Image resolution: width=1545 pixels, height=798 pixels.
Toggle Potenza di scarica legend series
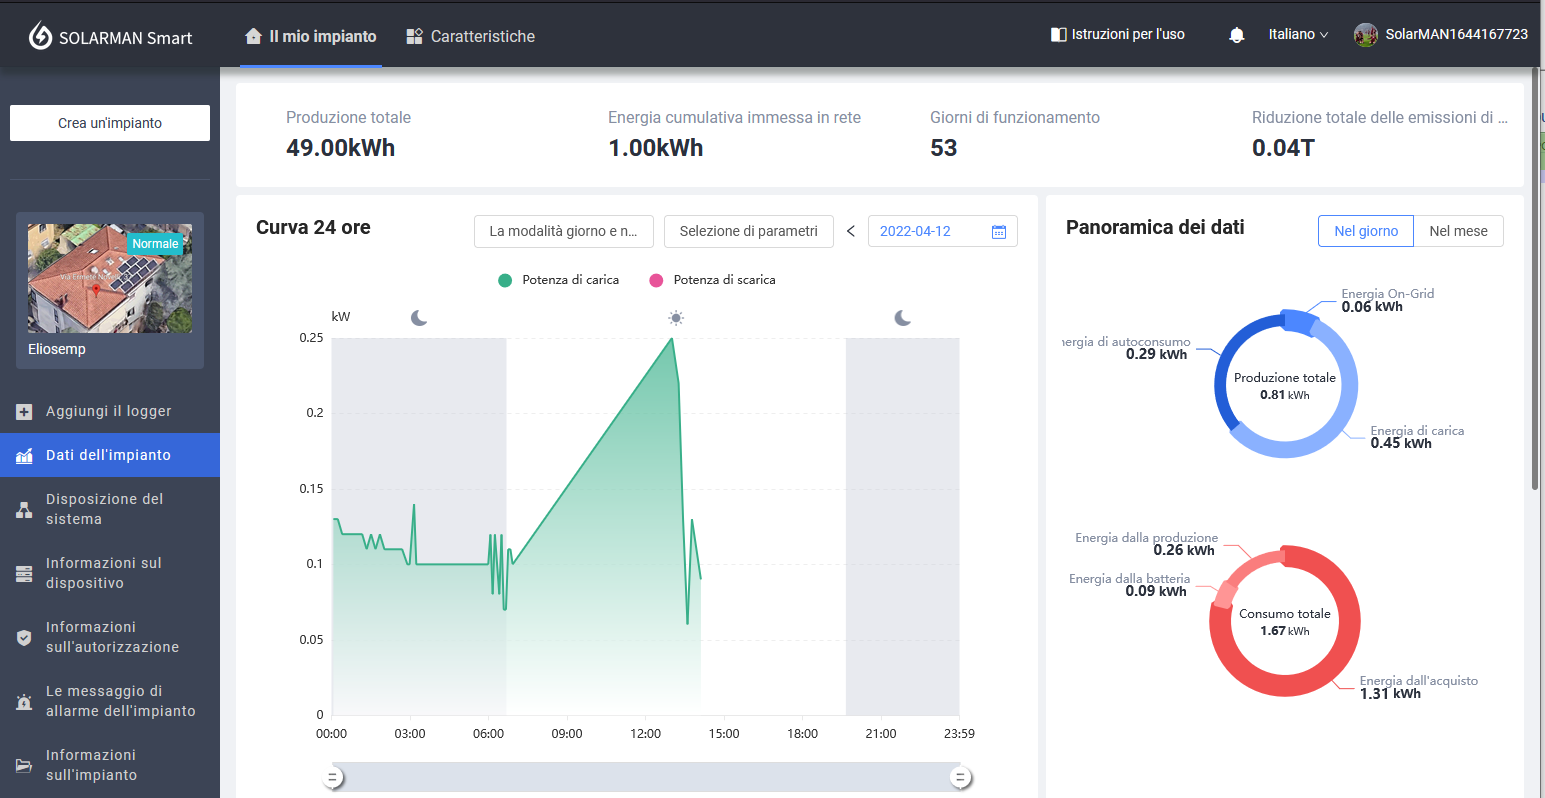[712, 280]
